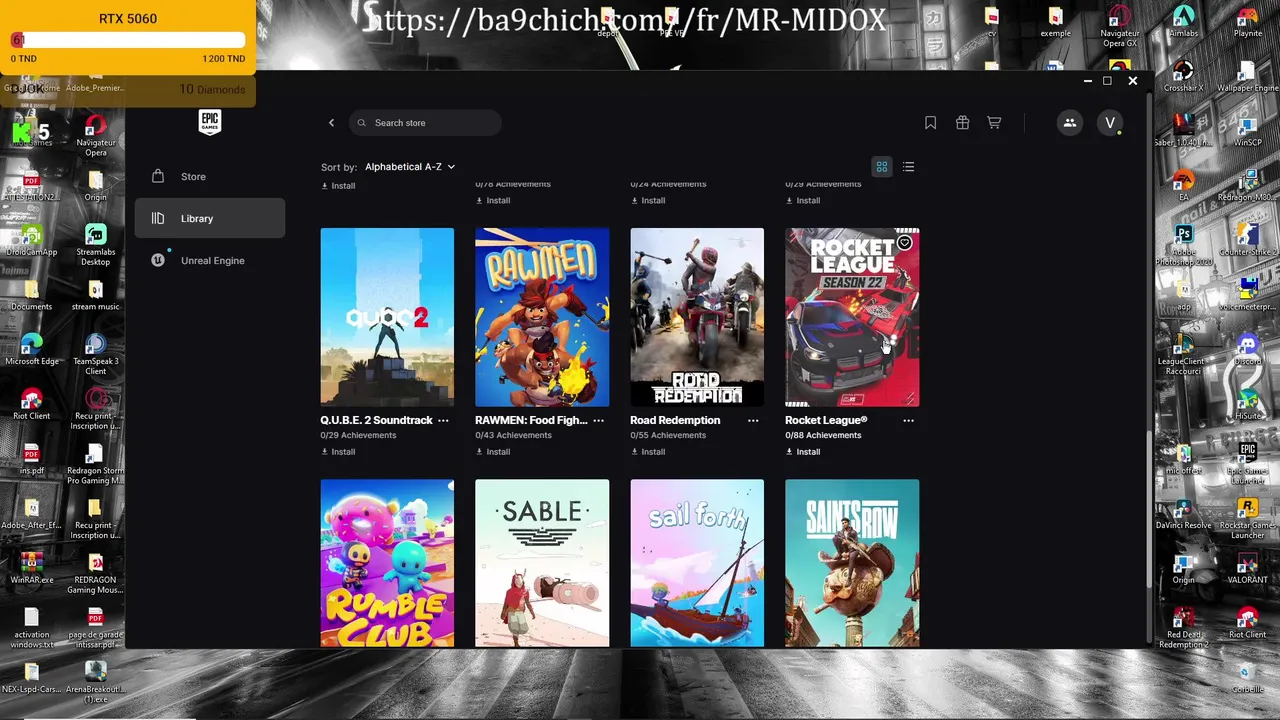The width and height of the screenshot is (1280, 720).
Task: Go back using the arrow beside search
Action: pyautogui.click(x=331, y=123)
